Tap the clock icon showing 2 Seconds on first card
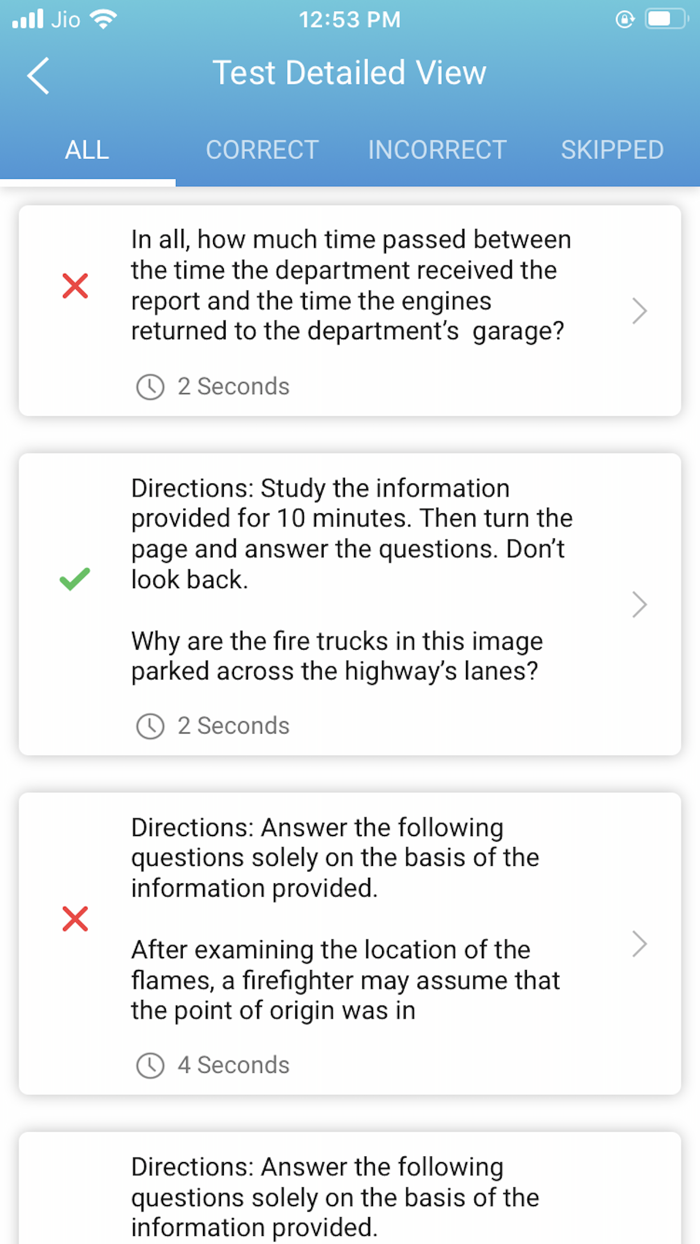Image resolution: width=700 pixels, height=1244 pixels. [150, 386]
